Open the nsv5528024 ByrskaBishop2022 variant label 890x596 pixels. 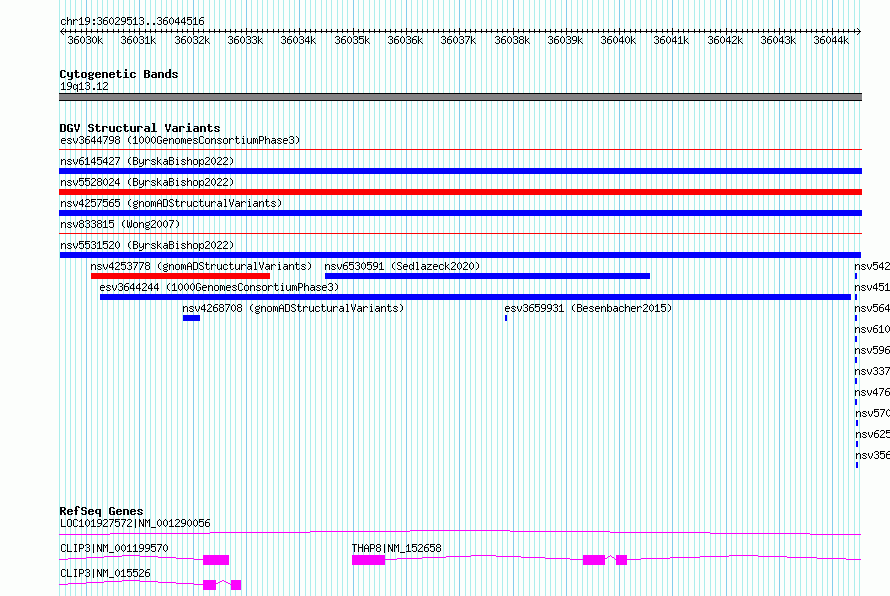(x=147, y=182)
